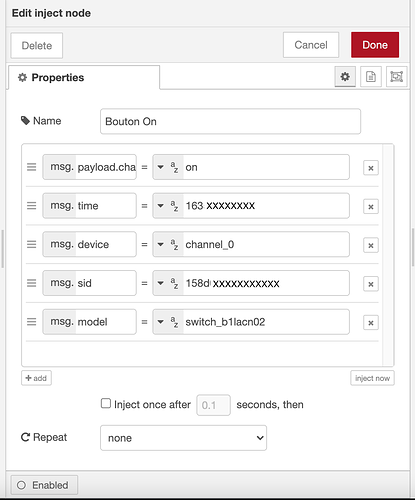Add a new property with '+ add'
This screenshot has width=415, height=500.
pos(36,378)
